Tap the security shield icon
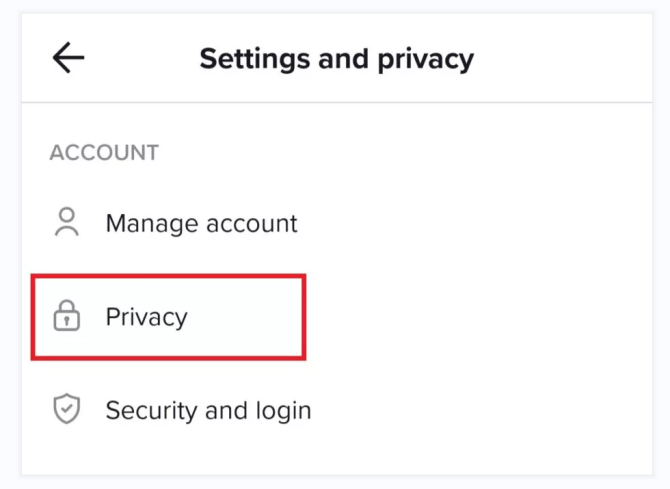670x489 pixels. pos(67,409)
